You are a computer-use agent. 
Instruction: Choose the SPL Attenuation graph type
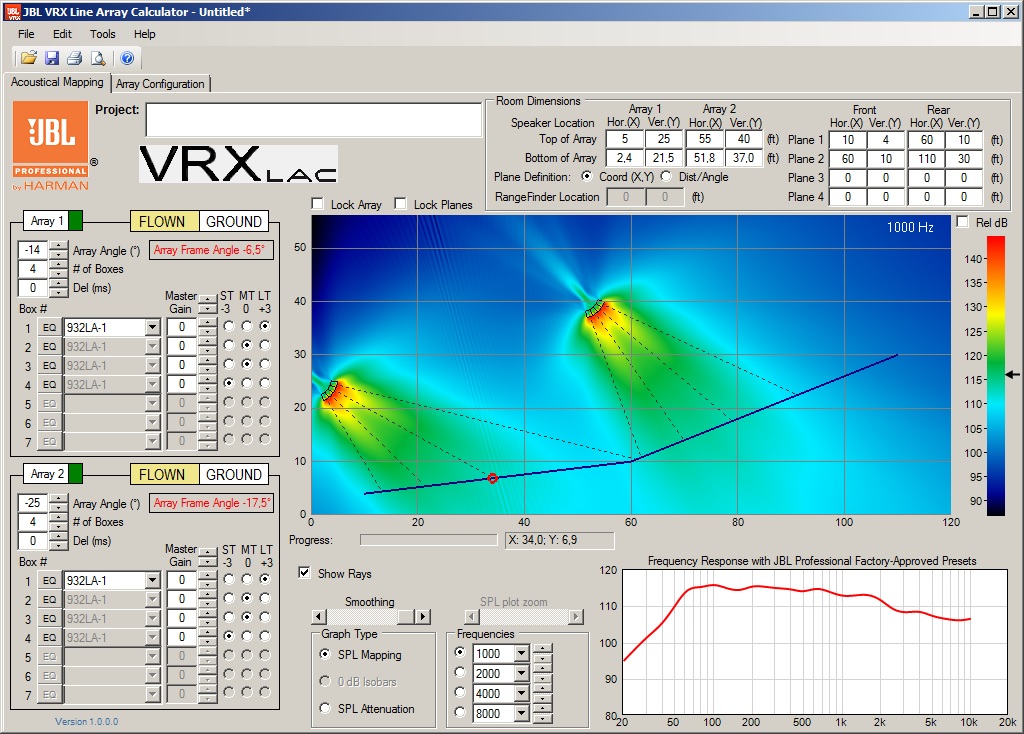(325, 708)
